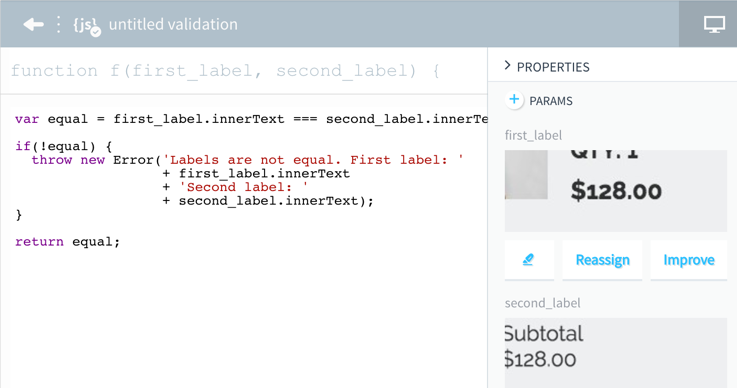Click the PROPERTIES heading text

(x=553, y=67)
